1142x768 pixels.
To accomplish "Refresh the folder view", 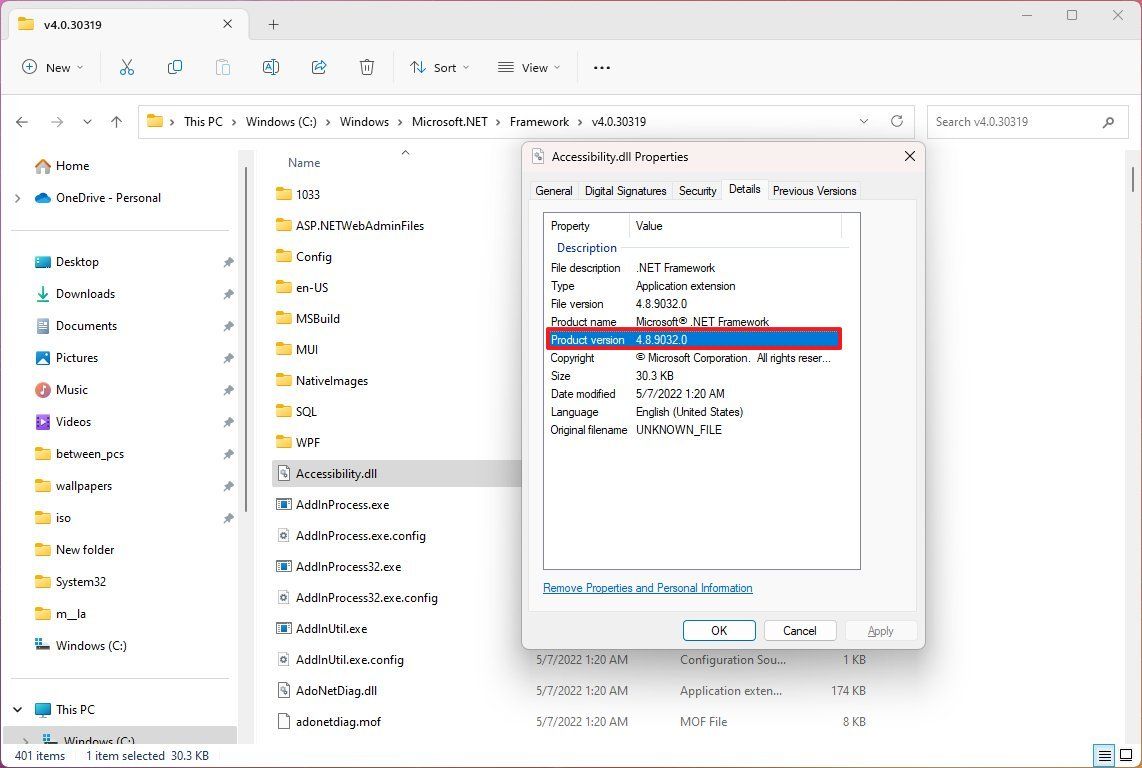I will pos(897,121).
